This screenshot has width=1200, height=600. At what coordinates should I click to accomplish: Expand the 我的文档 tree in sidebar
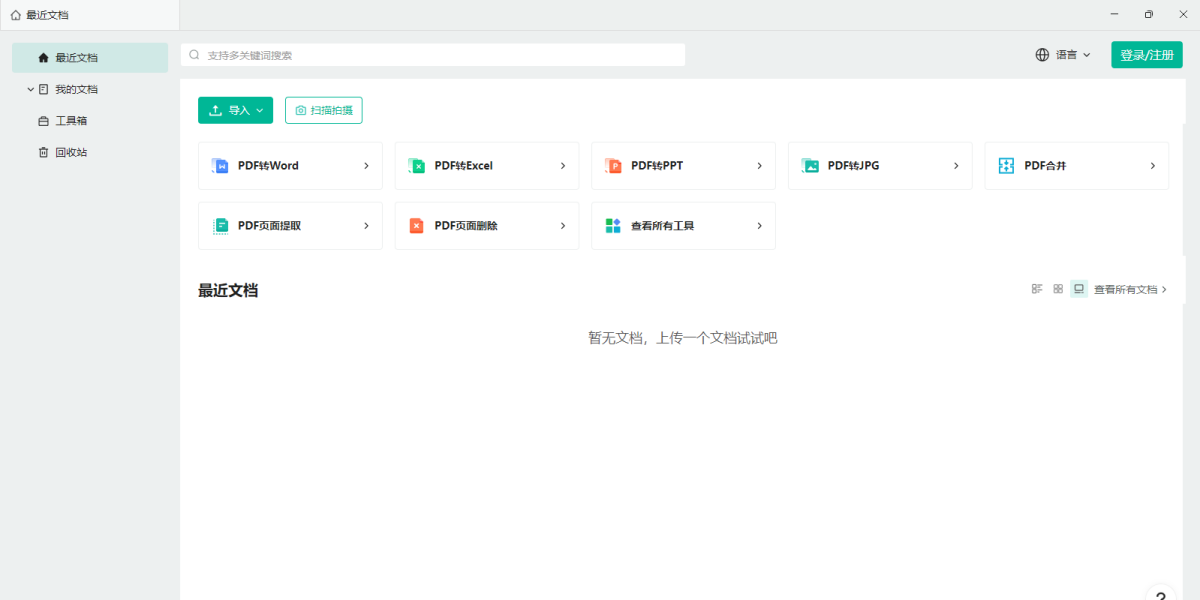(31, 89)
